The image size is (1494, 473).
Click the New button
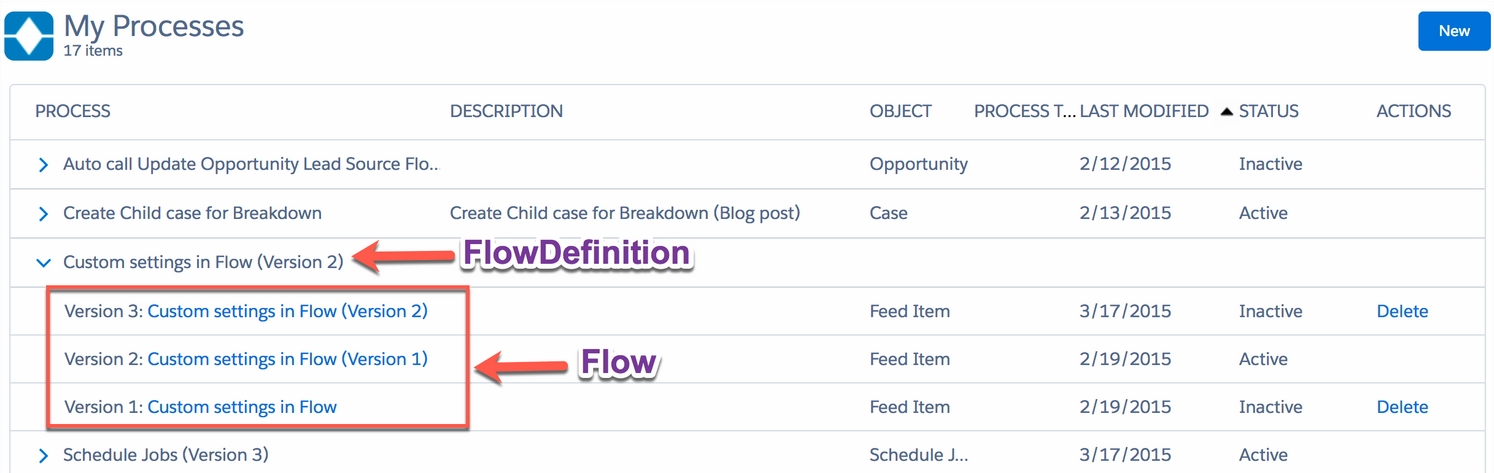pos(1454,31)
